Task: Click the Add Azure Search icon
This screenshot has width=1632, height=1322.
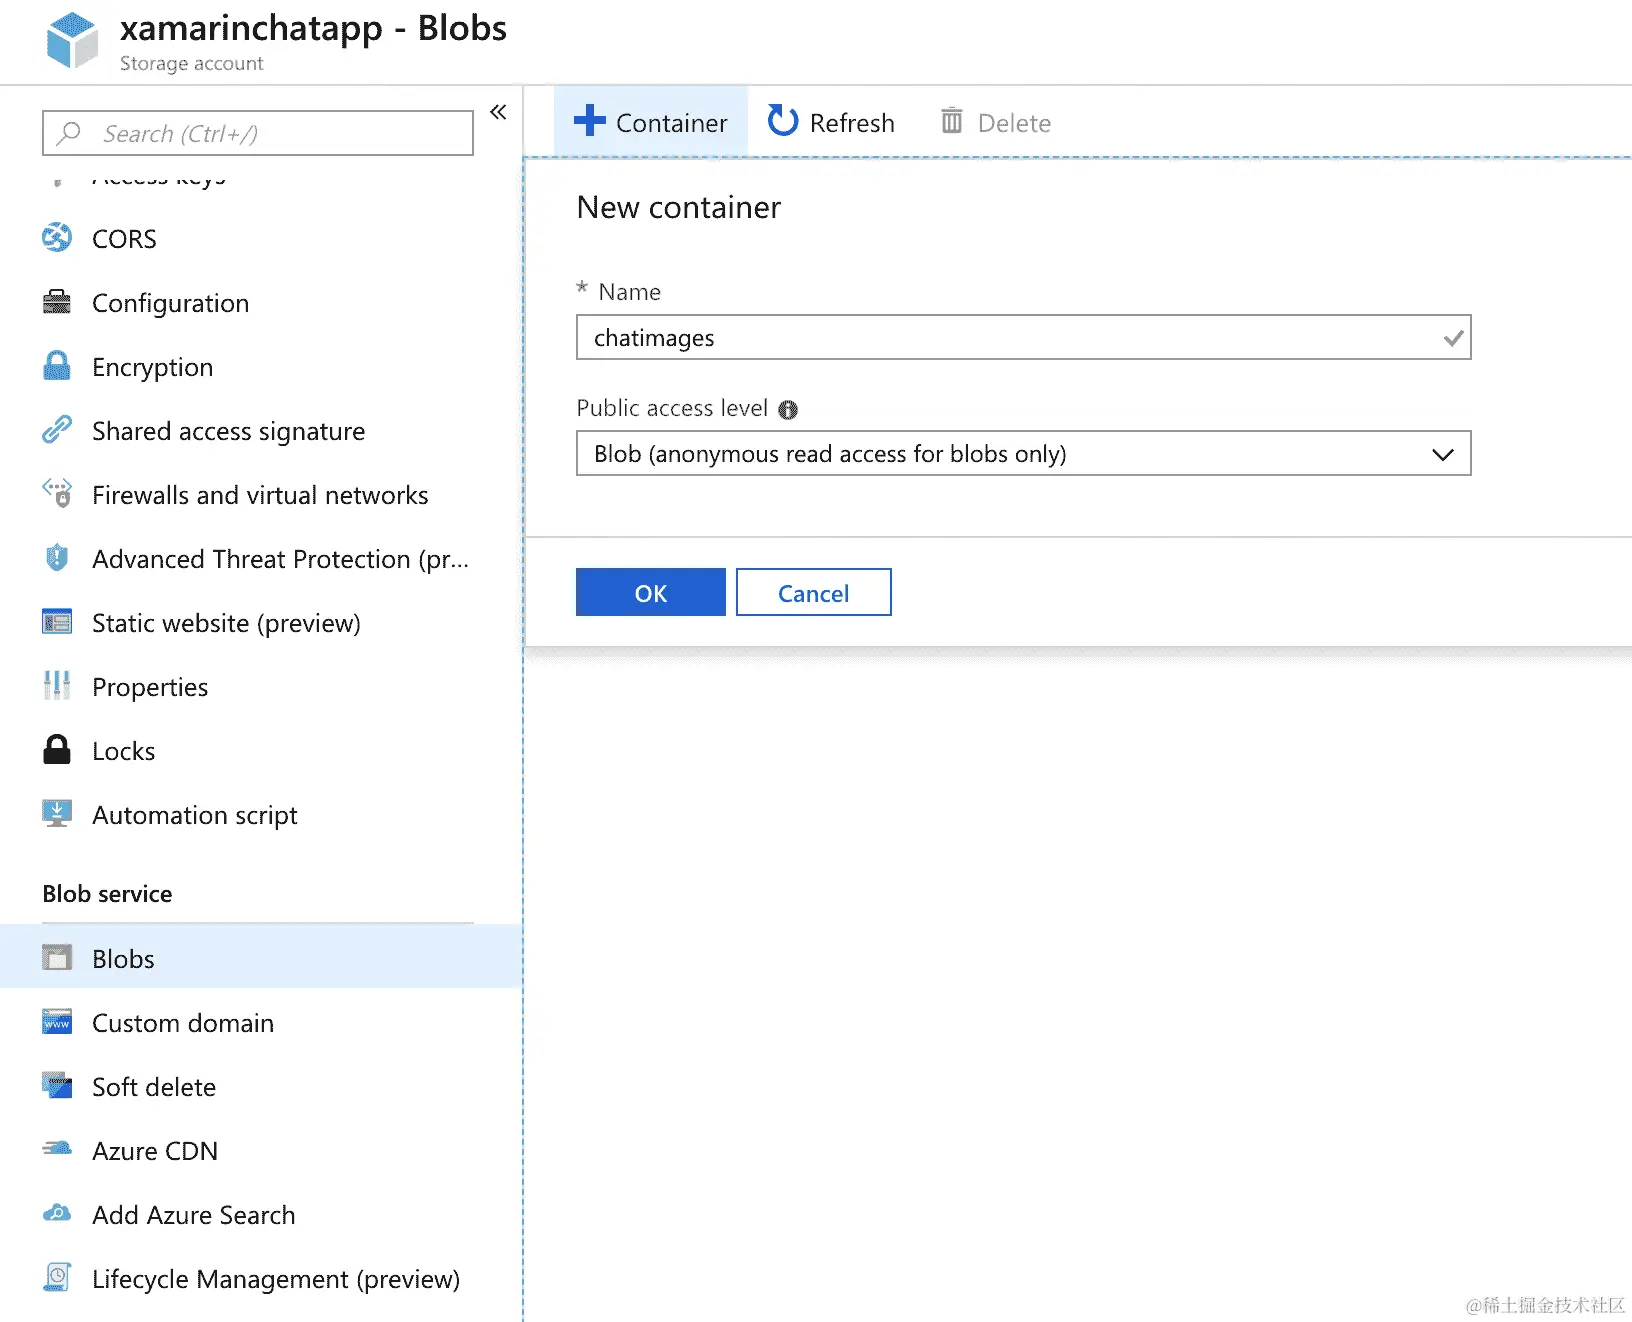Action: pos(57,1214)
